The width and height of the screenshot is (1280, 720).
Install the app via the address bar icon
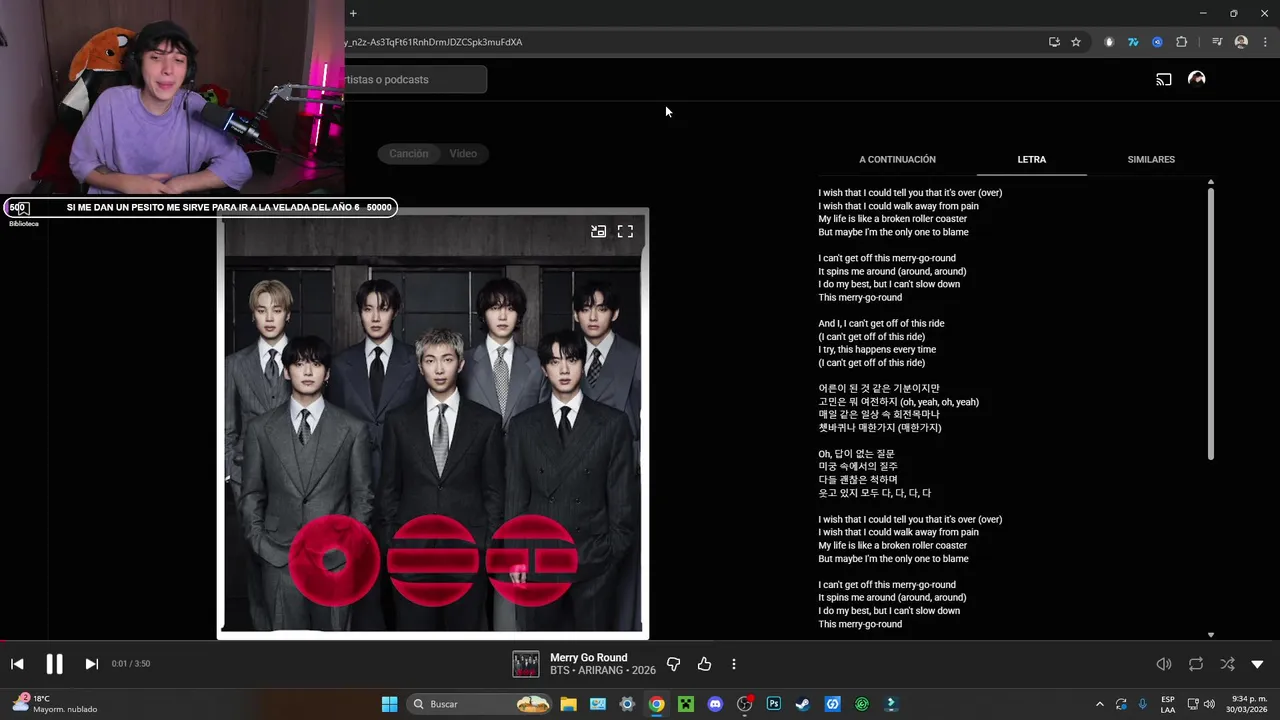1054,42
